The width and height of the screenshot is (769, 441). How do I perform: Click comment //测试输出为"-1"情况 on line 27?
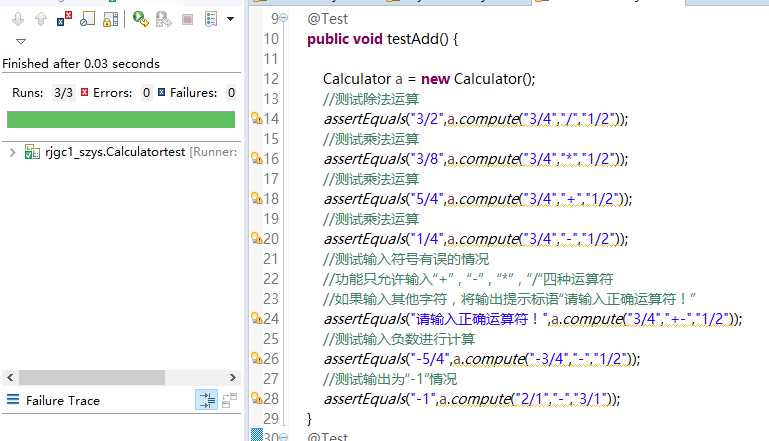390,379
